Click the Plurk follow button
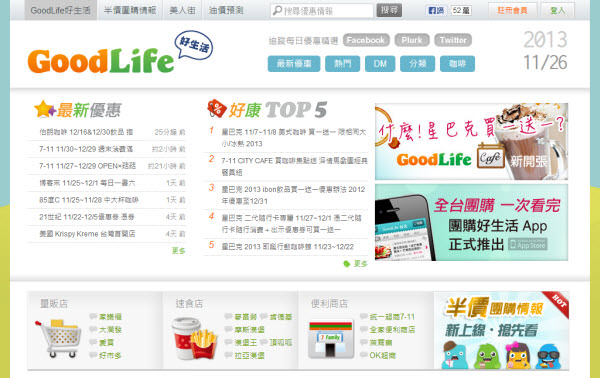This screenshot has height=378, width=600. 412,40
